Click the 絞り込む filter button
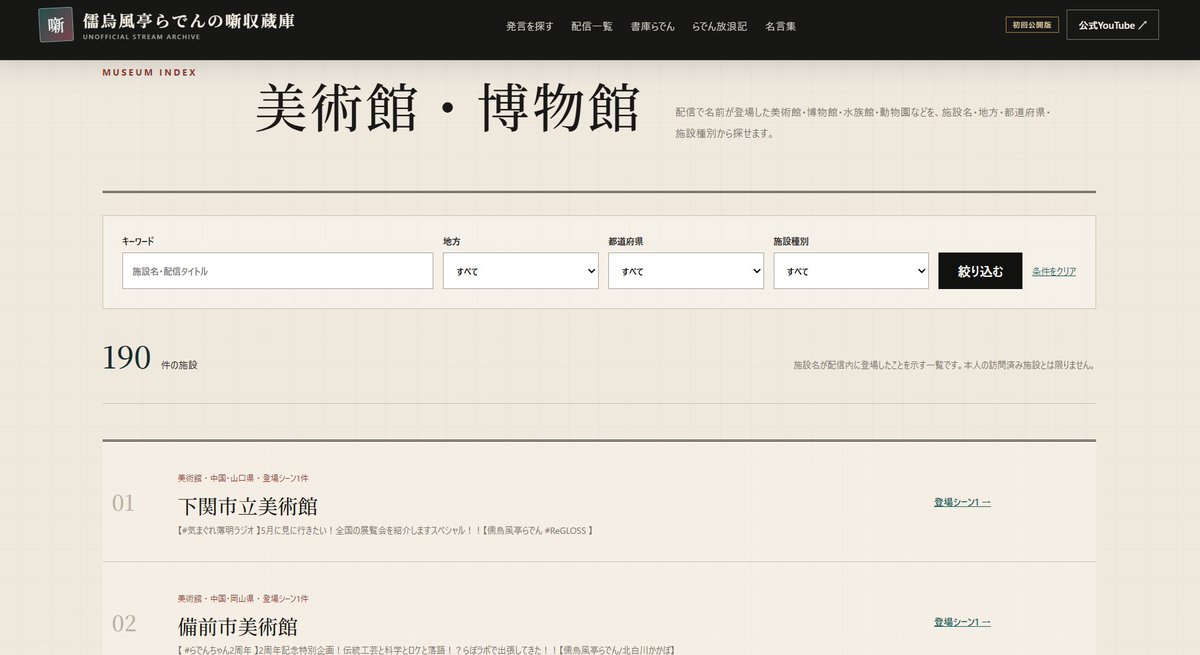The height and width of the screenshot is (655, 1200). 980,271
